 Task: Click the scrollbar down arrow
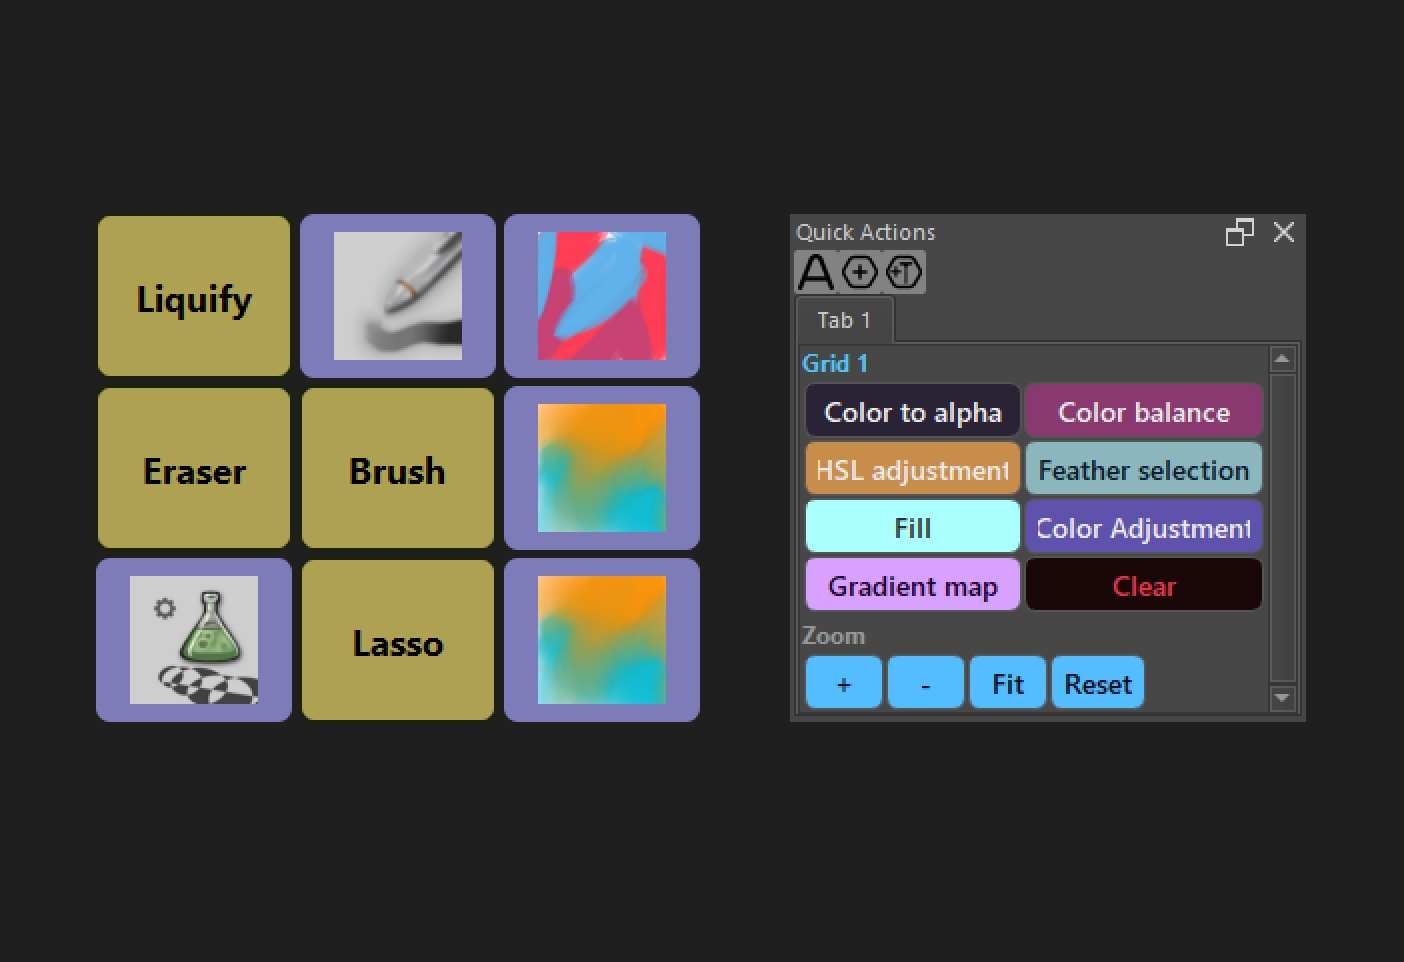[x=1282, y=697]
